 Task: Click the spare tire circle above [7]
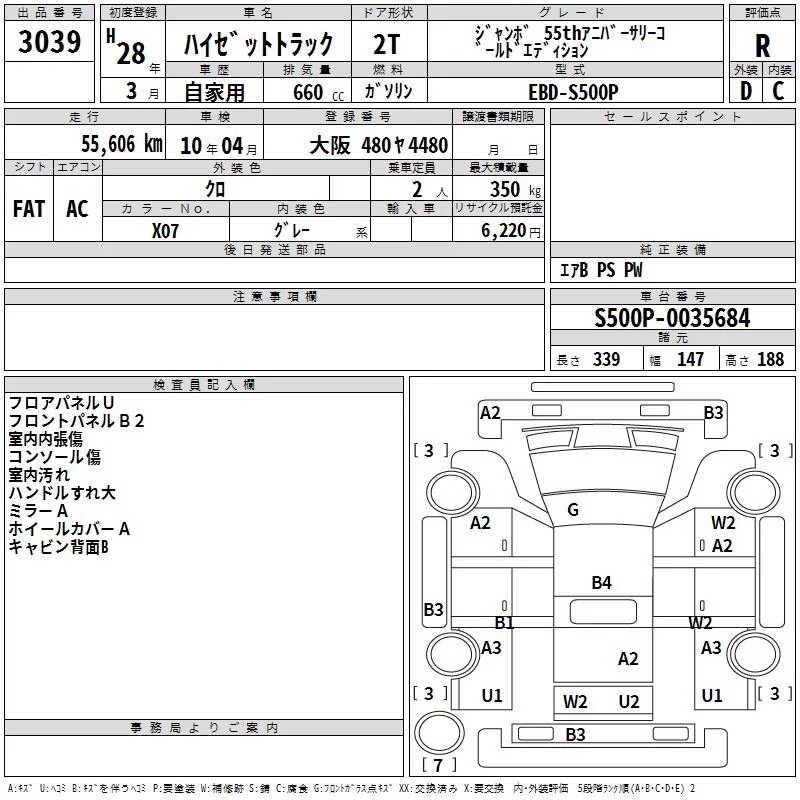pyautogui.click(x=439, y=733)
